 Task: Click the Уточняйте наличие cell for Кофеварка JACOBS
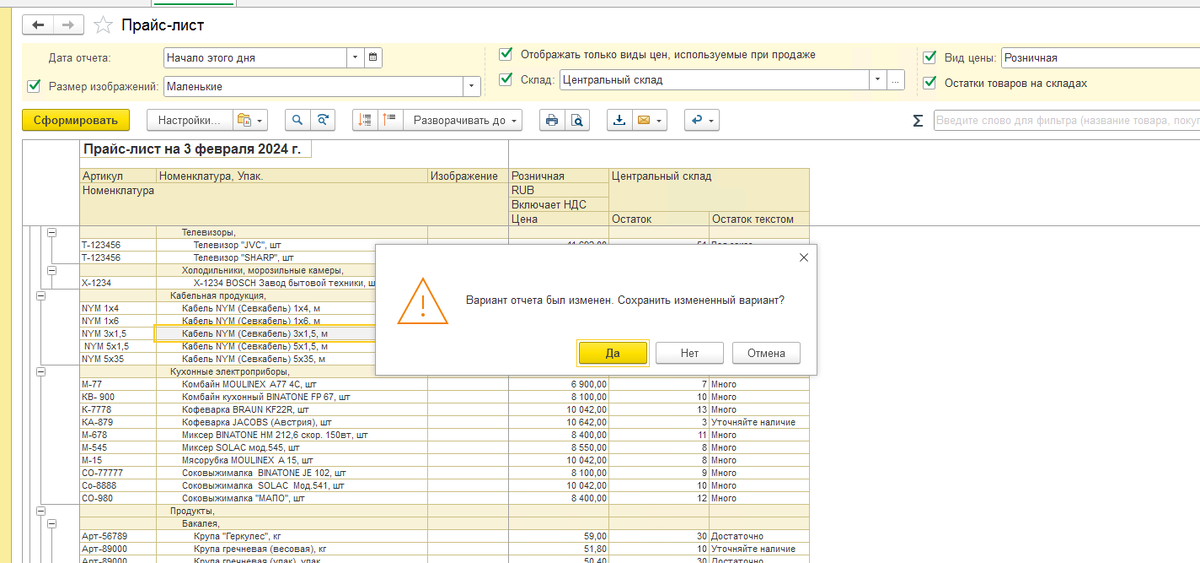pos(759,422)
